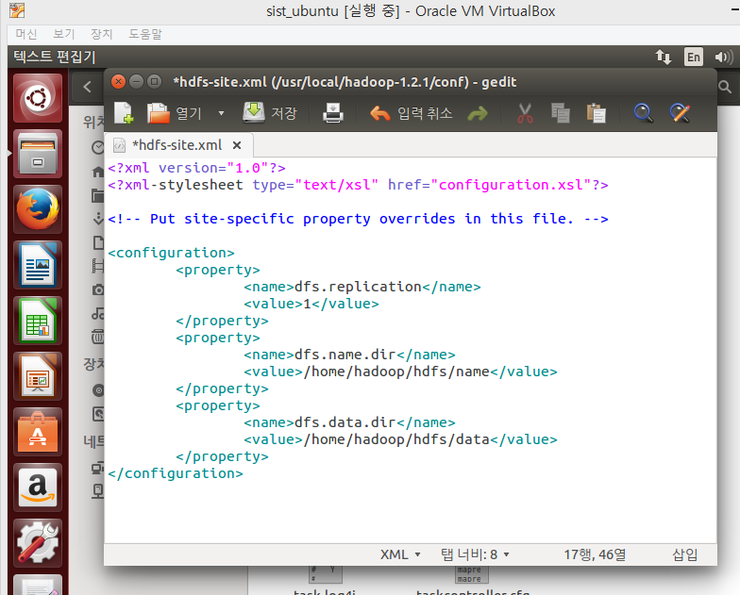The height and width of the screenshot is (595, 740).
Task: Click the print icon in toolbar
Action: point(333,113)
